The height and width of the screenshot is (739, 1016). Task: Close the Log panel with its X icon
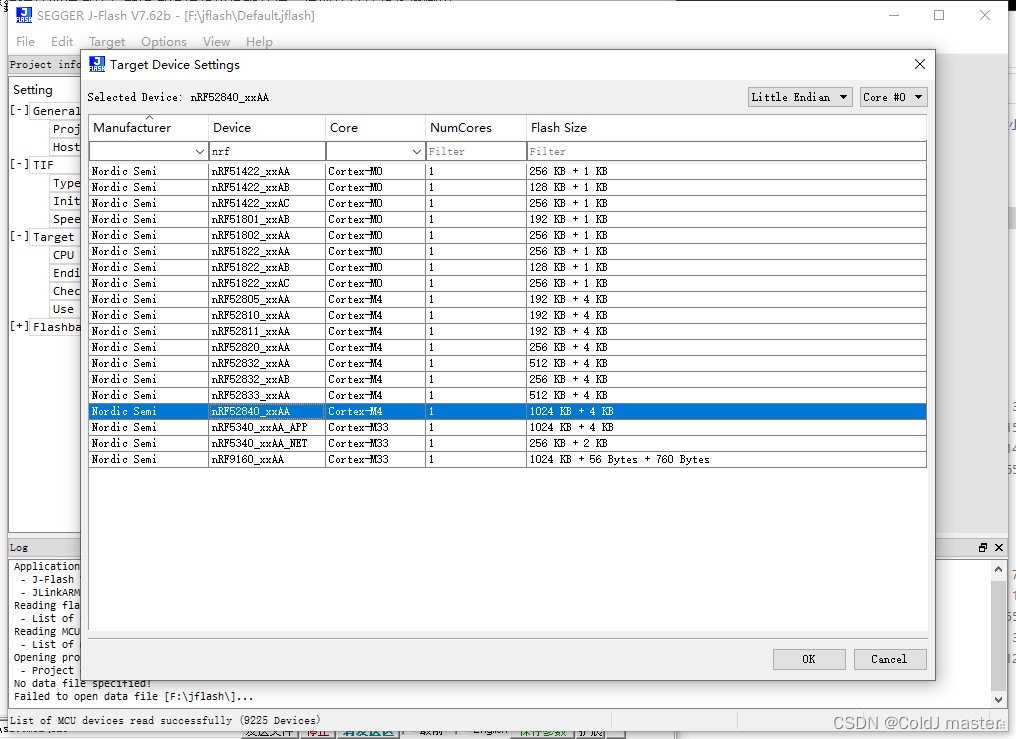[999, 547]
